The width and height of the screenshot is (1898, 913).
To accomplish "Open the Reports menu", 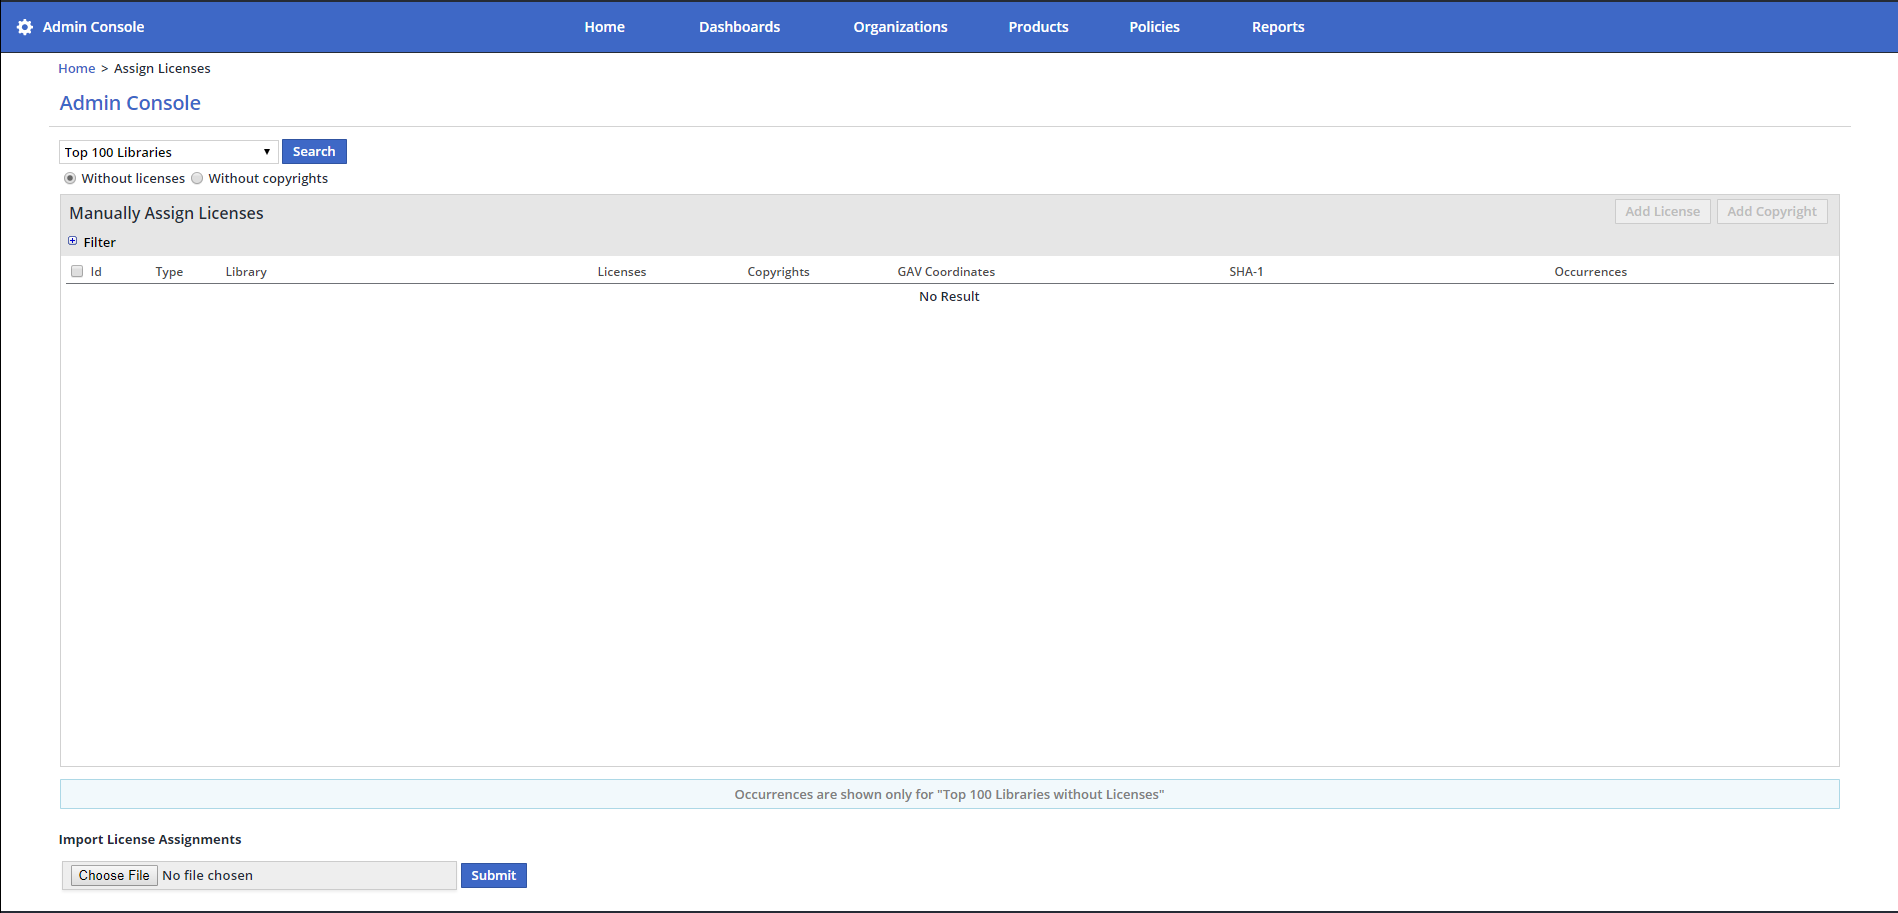I will coord(1277,27).
